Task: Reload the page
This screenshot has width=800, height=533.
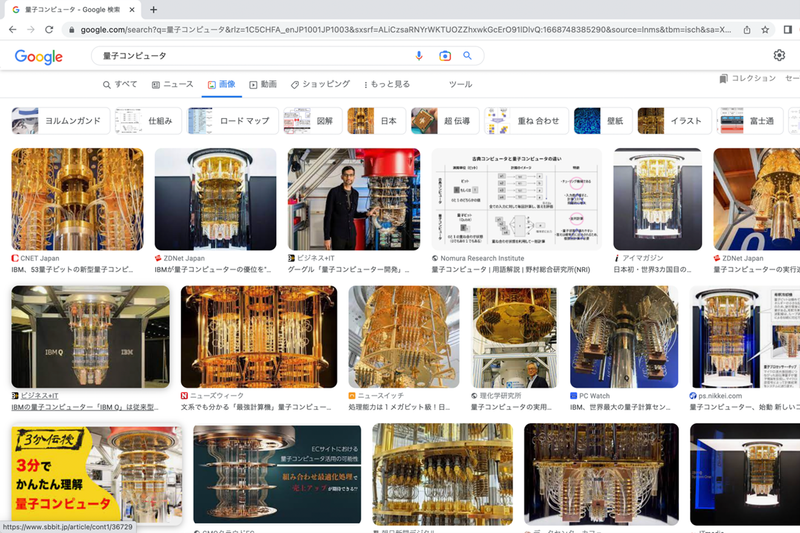Action: point(49,30)
